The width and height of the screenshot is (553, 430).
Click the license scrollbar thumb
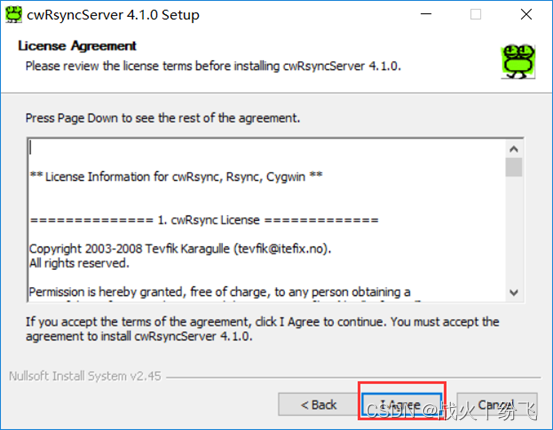pos(514,167)
